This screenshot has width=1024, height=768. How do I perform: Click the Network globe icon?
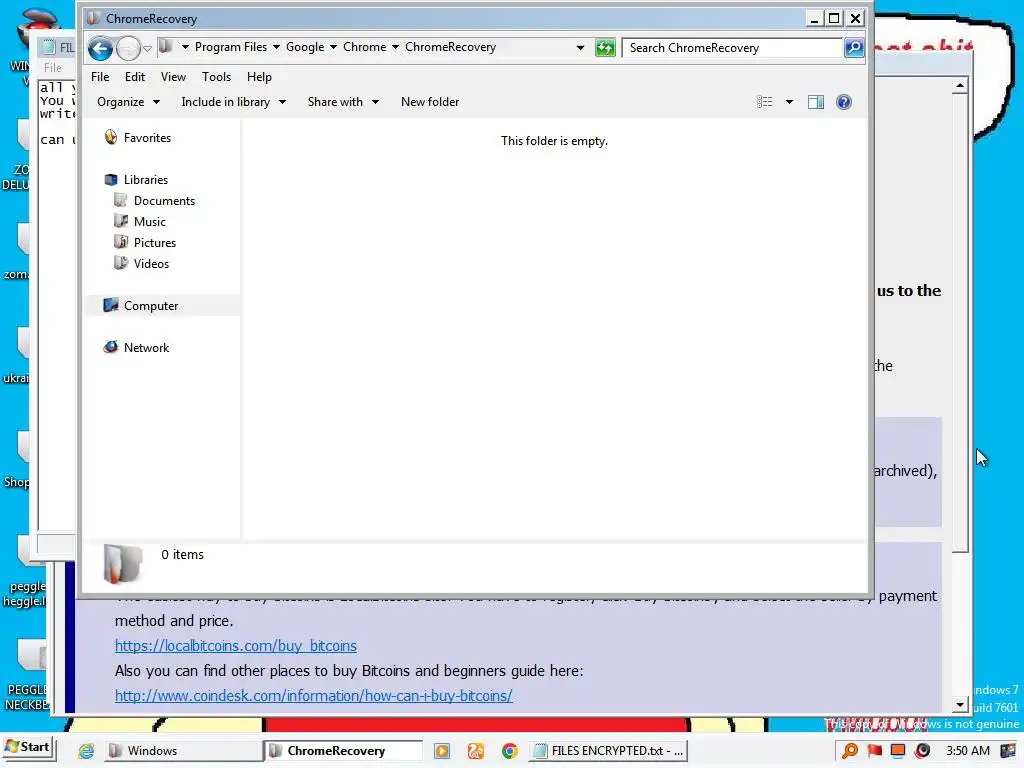point(111,347)
